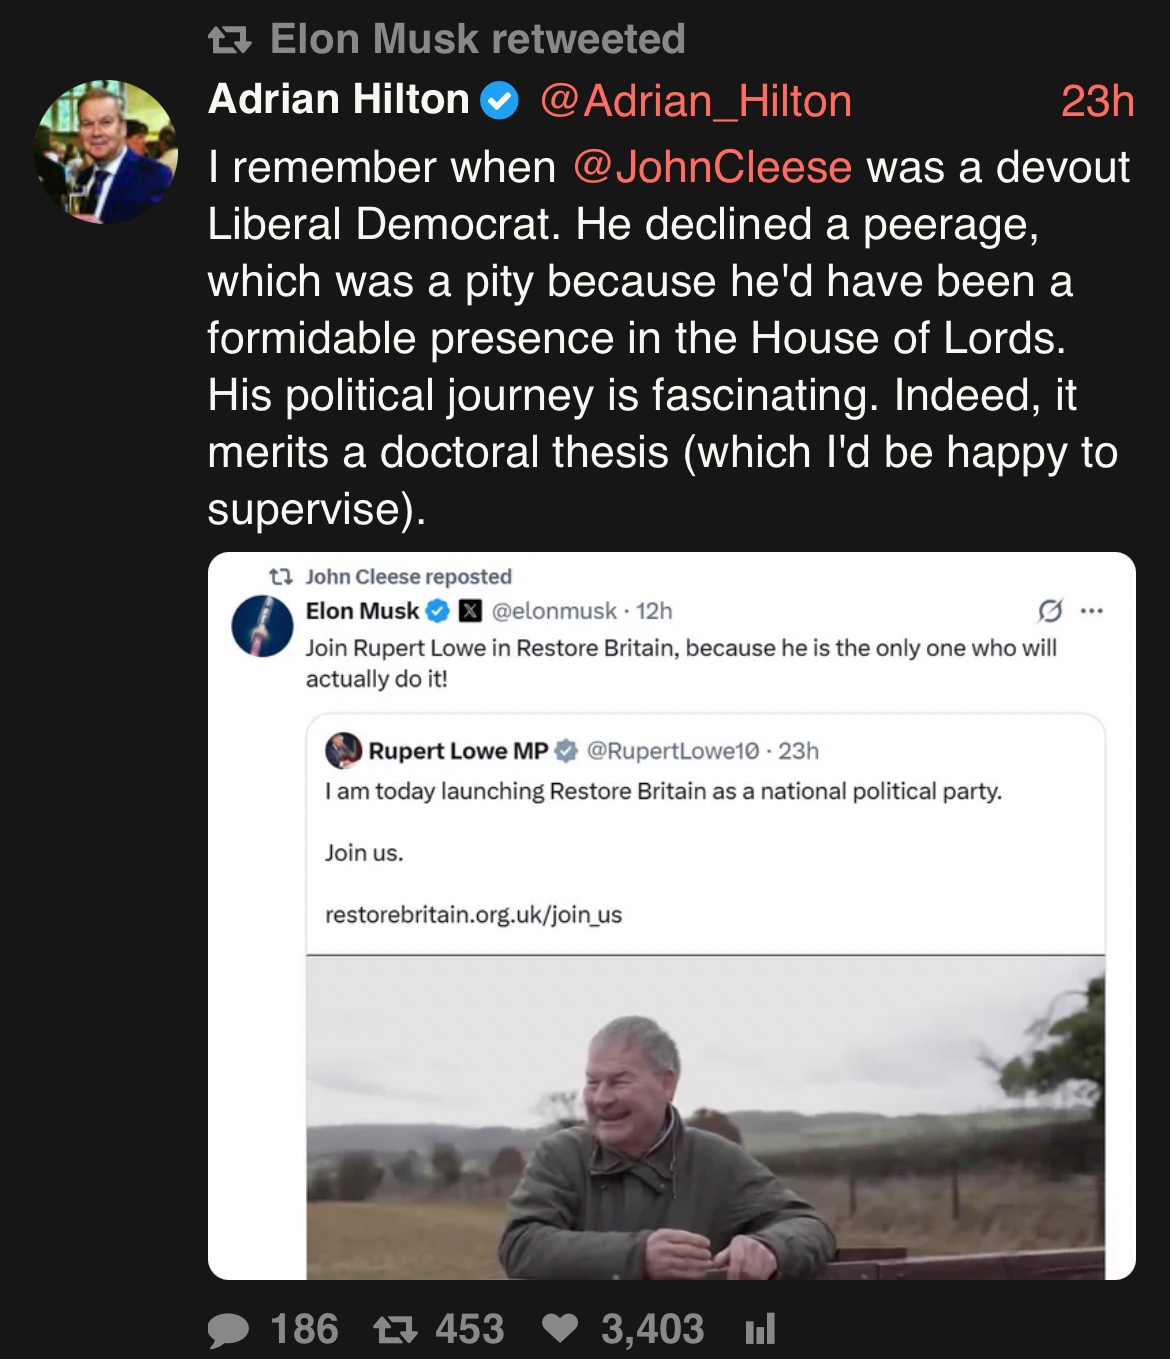Click the X affiliation badge next to Elon Musk
1170x1359 pixels.
(470, 611)
